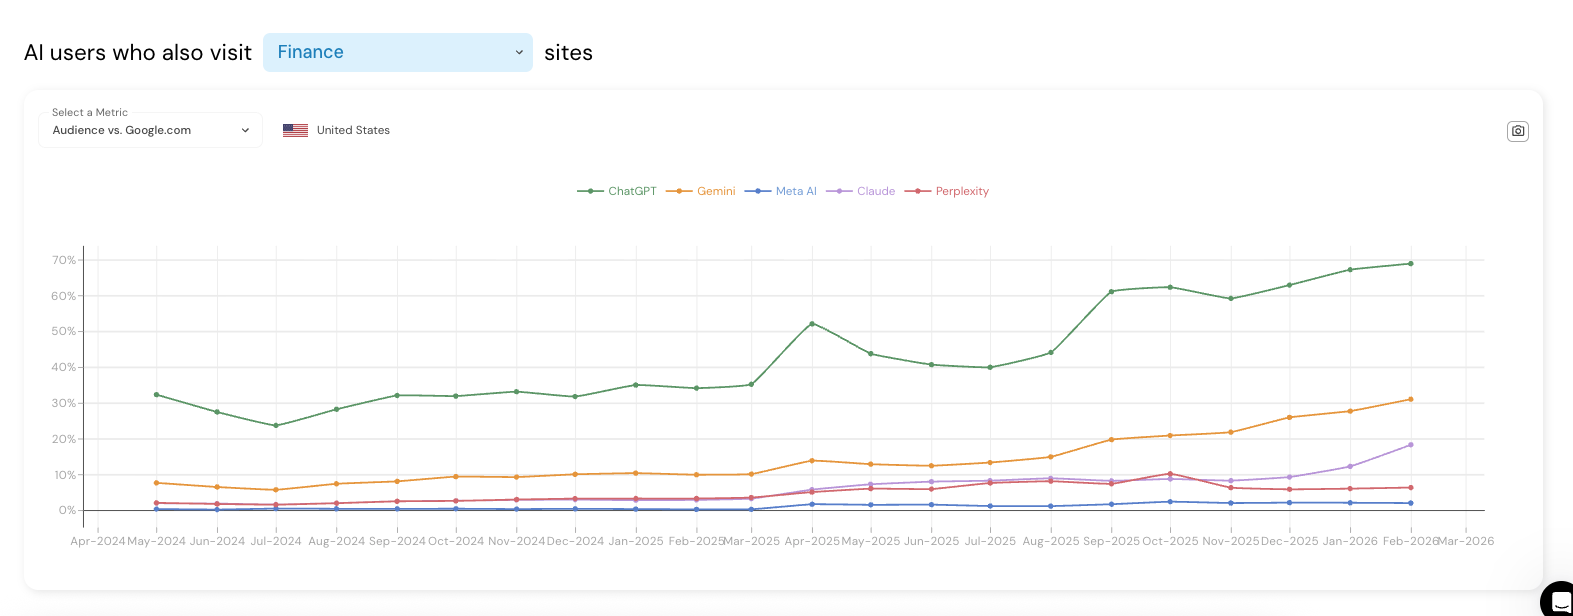Click the Jan-2026 x-axis label
This screenshot has height=616, width=1573.
tap(1350, 541)
